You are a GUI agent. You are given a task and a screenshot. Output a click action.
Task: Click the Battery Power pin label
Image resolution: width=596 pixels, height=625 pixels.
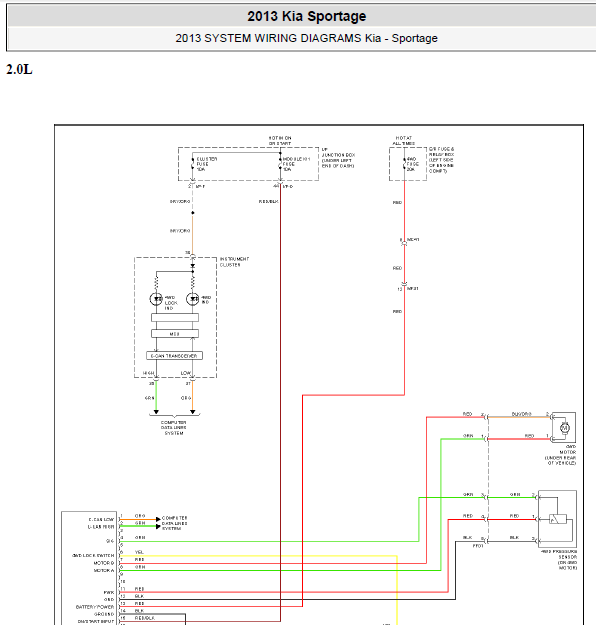[95, 607]
